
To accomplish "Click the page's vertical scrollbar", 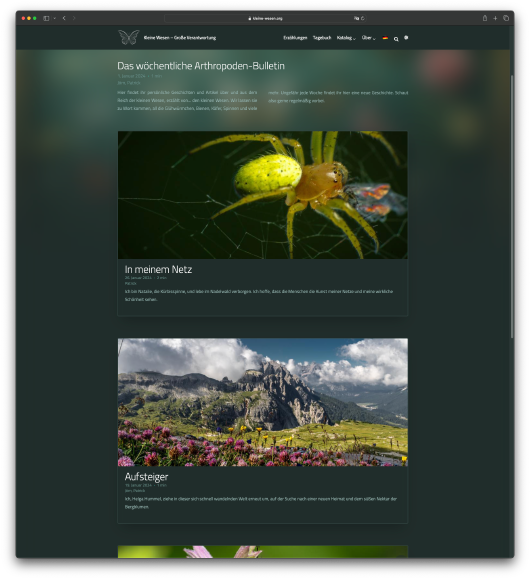I will (x=512, y=207).
